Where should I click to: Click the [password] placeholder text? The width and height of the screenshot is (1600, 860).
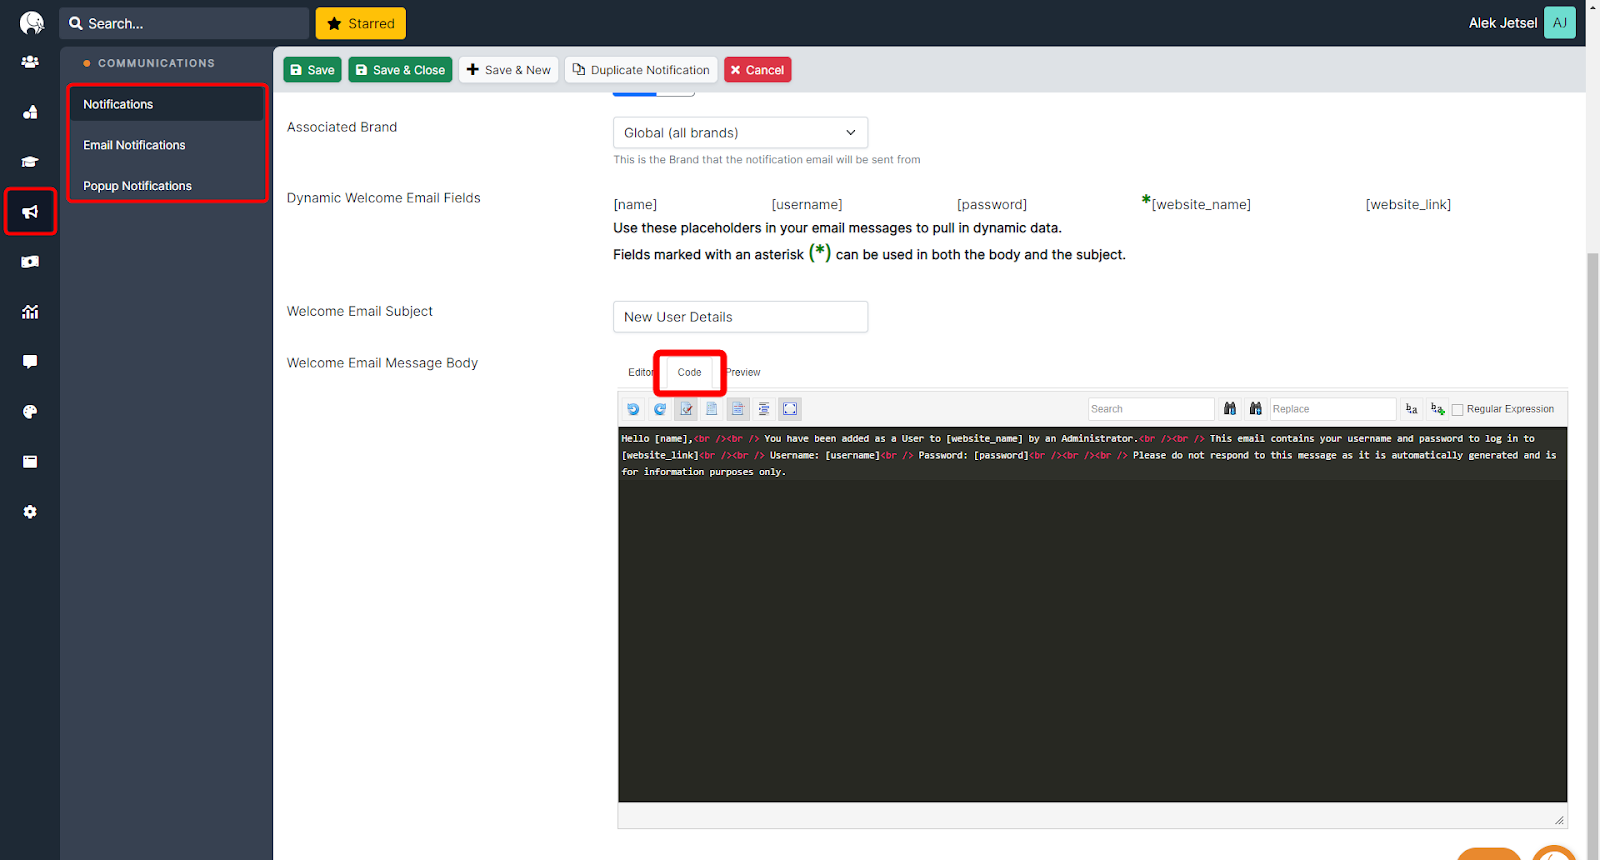click(x=992, y=205)
